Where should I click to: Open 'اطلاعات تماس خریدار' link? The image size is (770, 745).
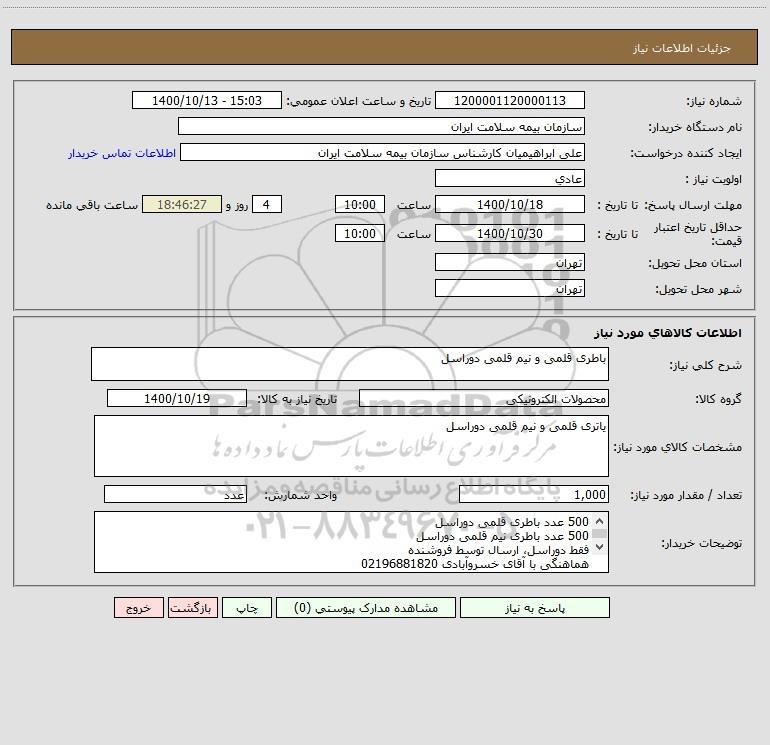[122, 153]
